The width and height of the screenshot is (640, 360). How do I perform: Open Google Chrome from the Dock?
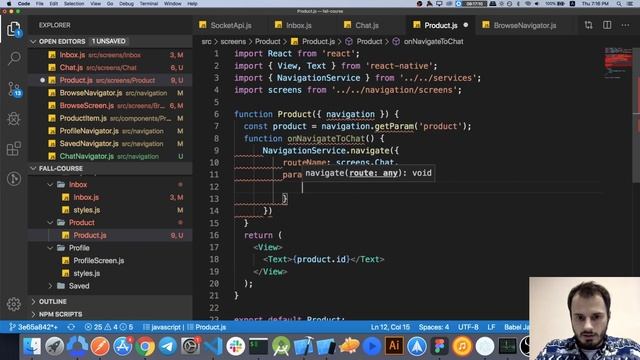(x=145, y=346)
